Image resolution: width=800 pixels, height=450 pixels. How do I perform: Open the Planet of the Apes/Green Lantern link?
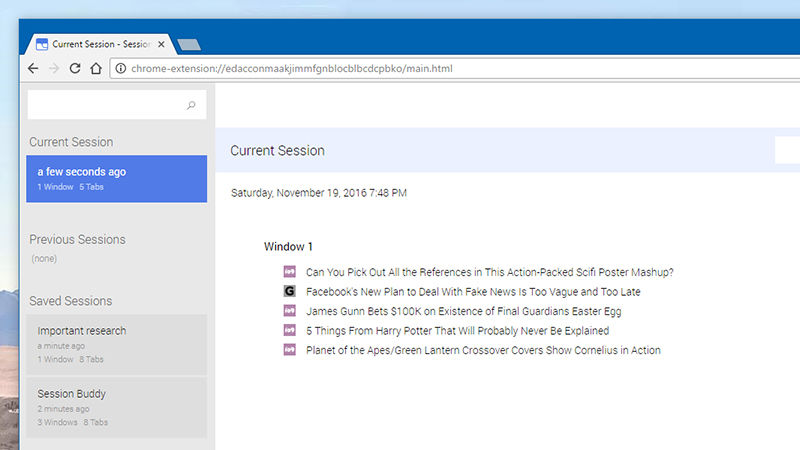483,350
